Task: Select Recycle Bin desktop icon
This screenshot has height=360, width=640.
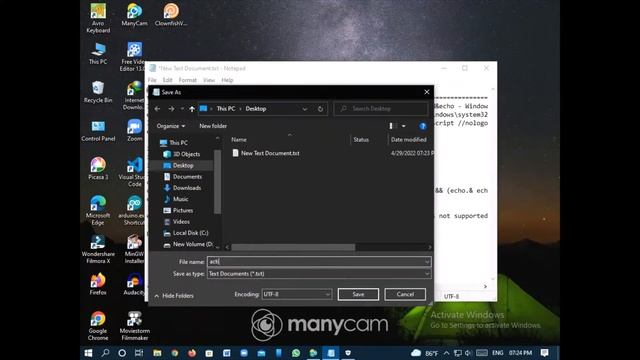Action: coord(98,92)
